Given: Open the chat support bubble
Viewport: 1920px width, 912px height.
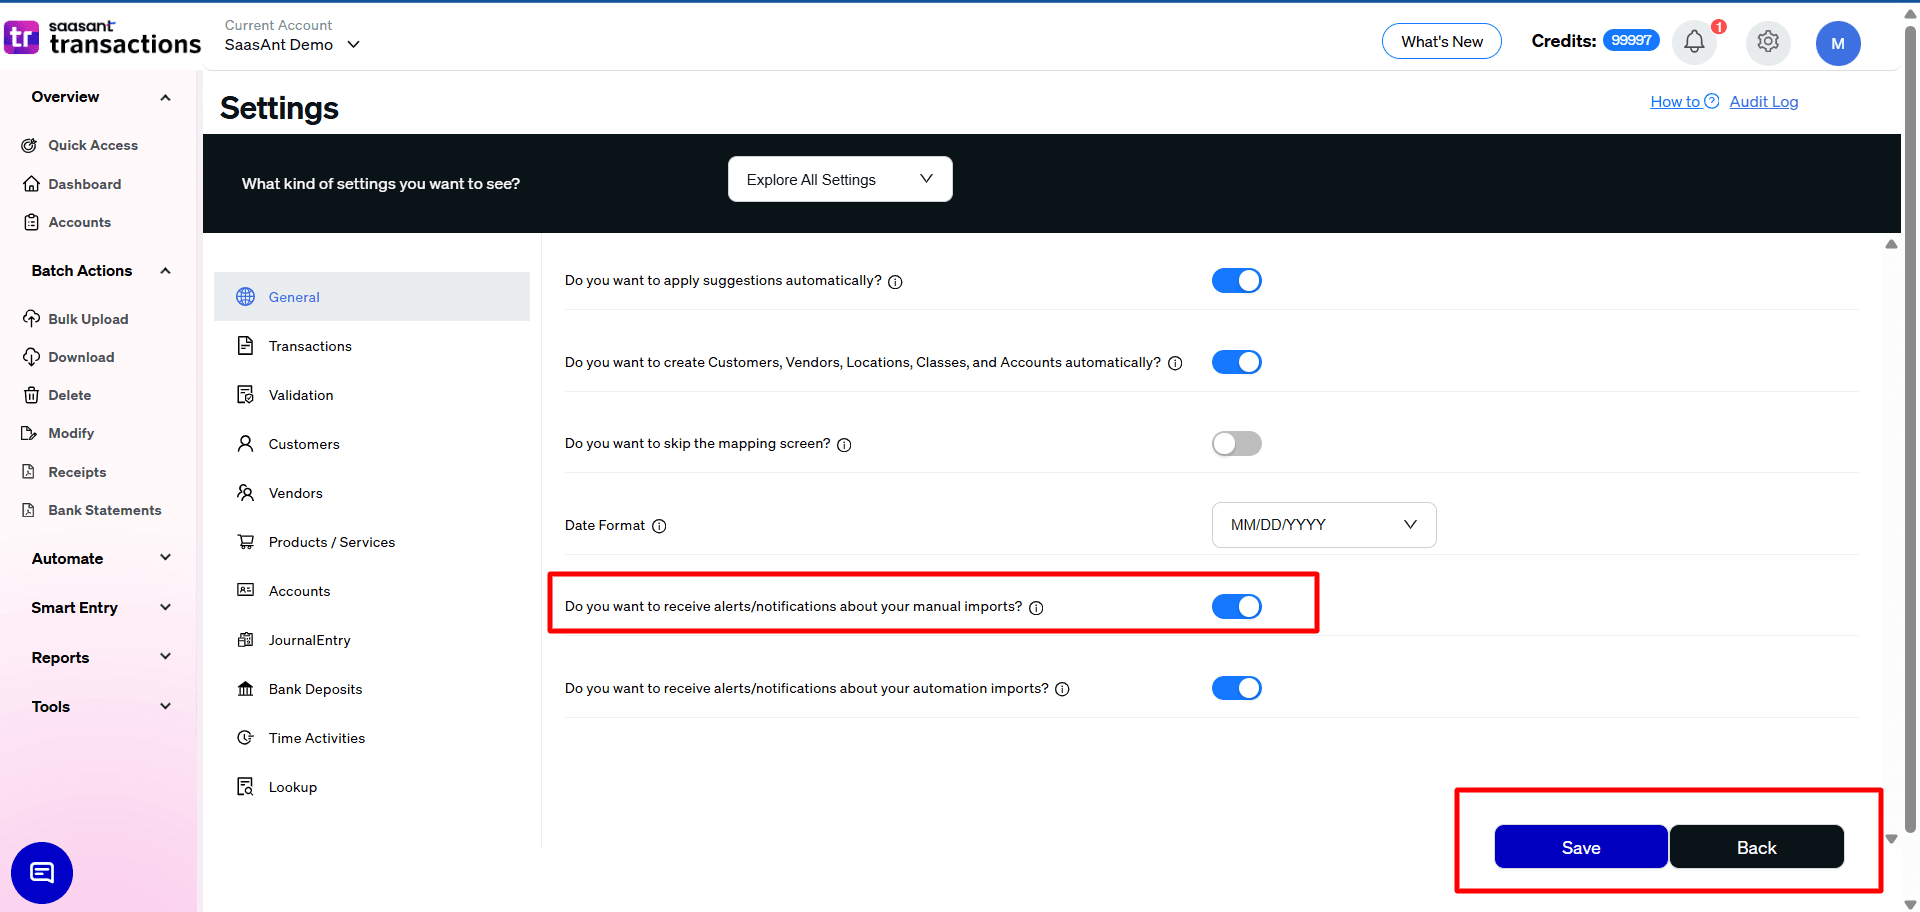Looking at the screenshot, I should click(41, 872).
